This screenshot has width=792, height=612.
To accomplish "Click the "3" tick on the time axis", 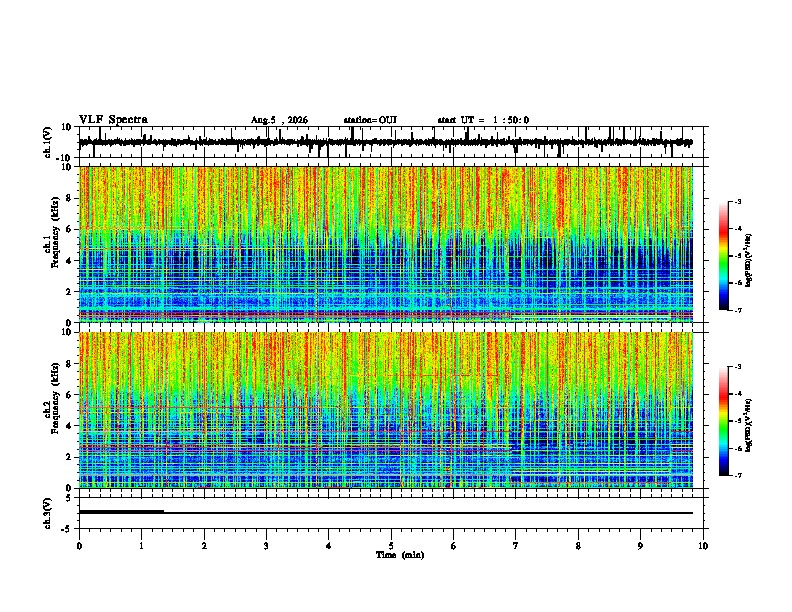I will [x=266, y=546].
